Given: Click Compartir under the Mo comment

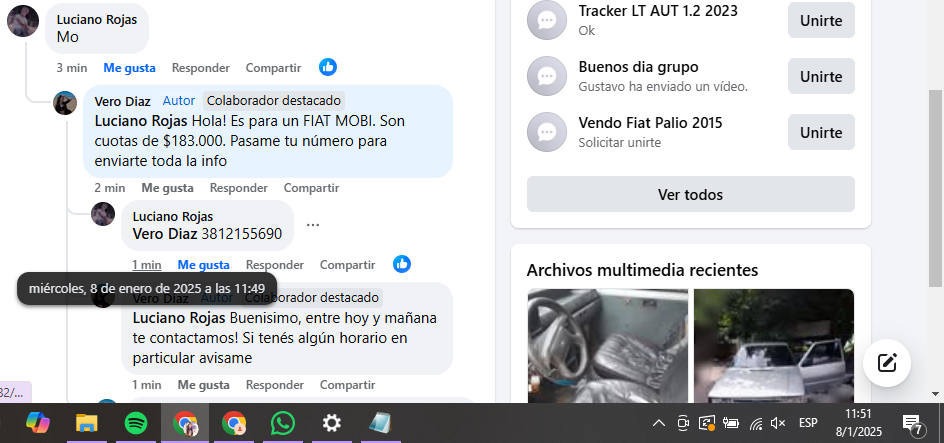Looking at the screenshot, I should (273, 68).
